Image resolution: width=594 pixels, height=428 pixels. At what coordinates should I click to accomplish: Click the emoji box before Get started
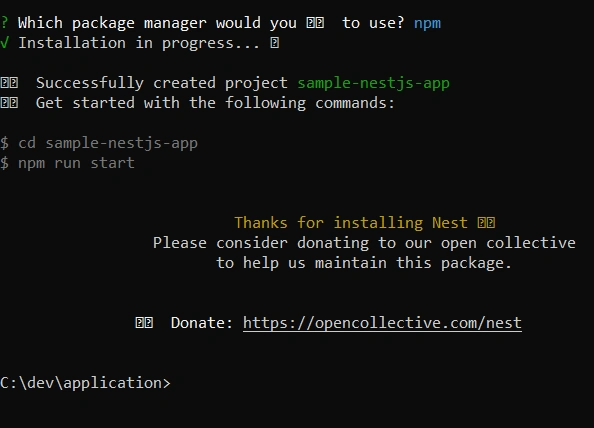pos(9,103)
